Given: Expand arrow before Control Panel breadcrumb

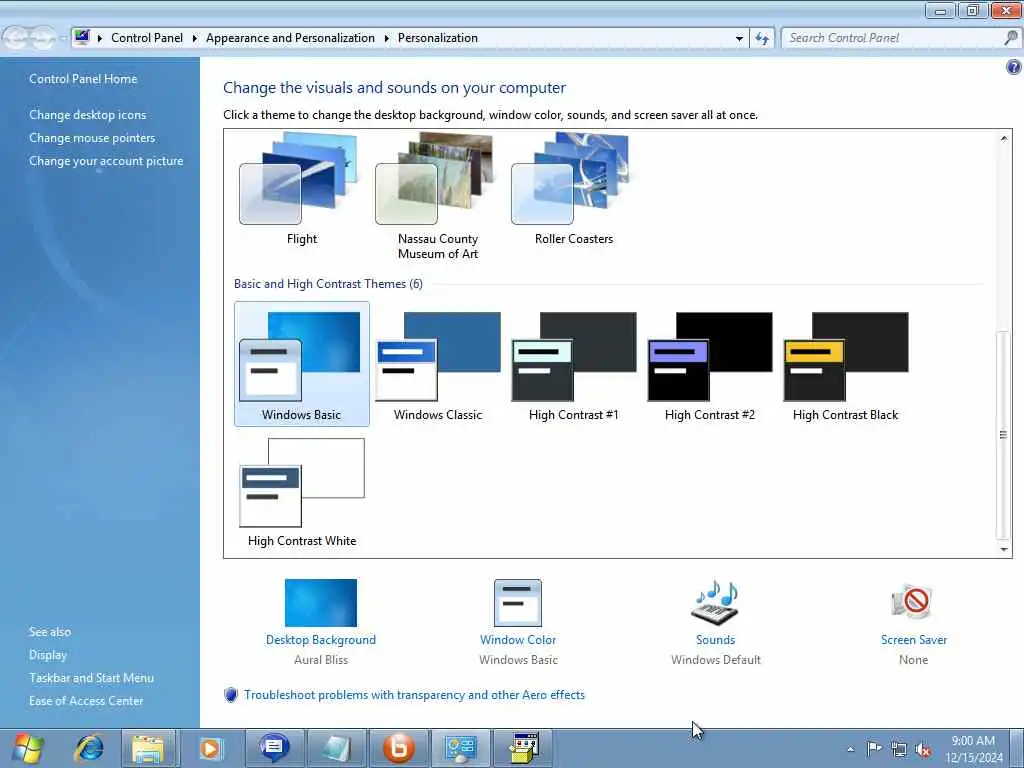Looking at the screenshot, I should 100,39.
